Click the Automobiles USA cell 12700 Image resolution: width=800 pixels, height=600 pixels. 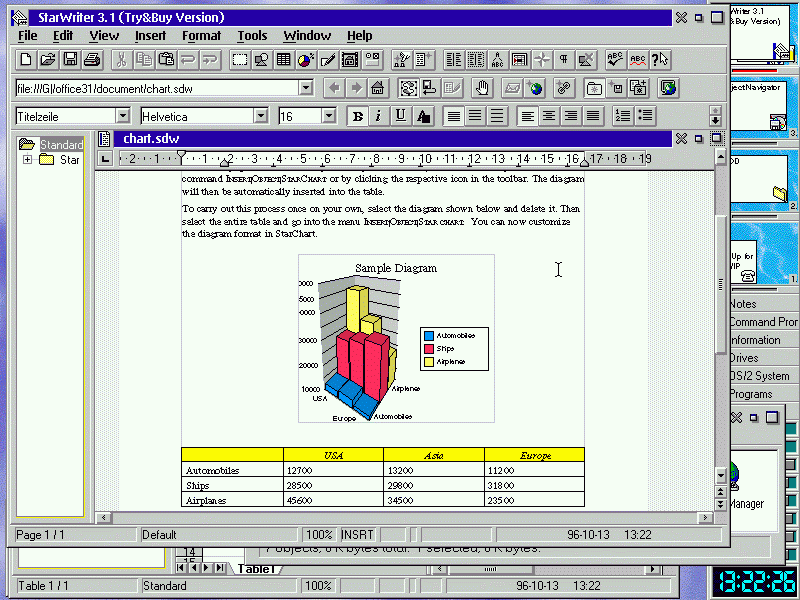tap(333, 470)
